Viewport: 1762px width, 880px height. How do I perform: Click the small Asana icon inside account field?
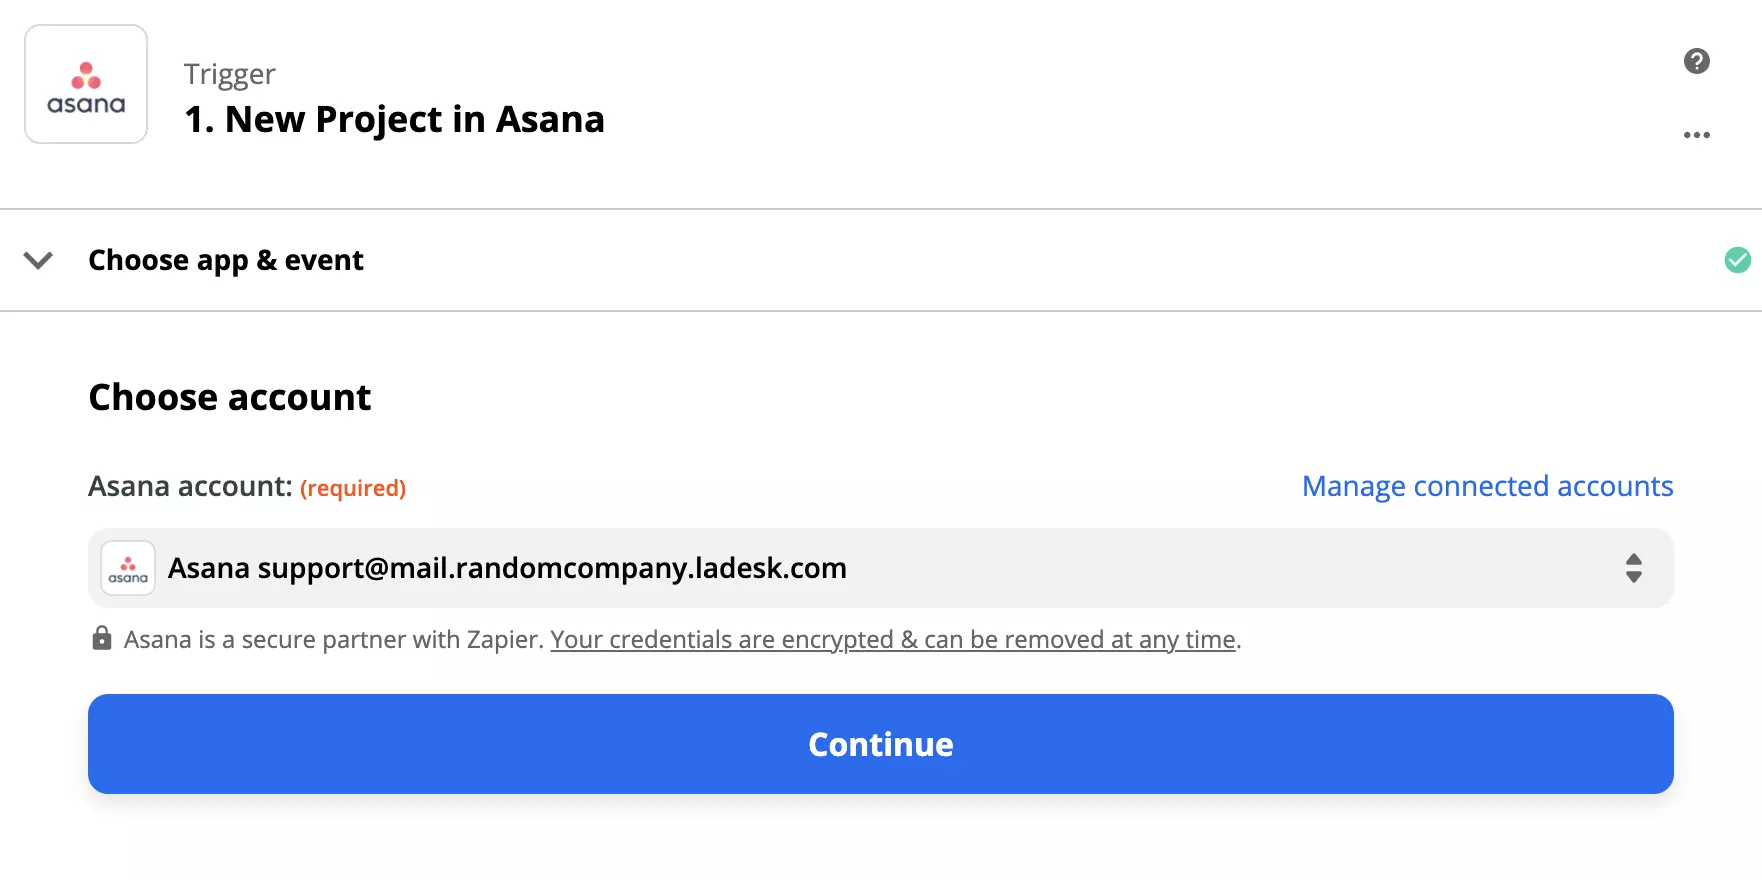tap(128, 567)
